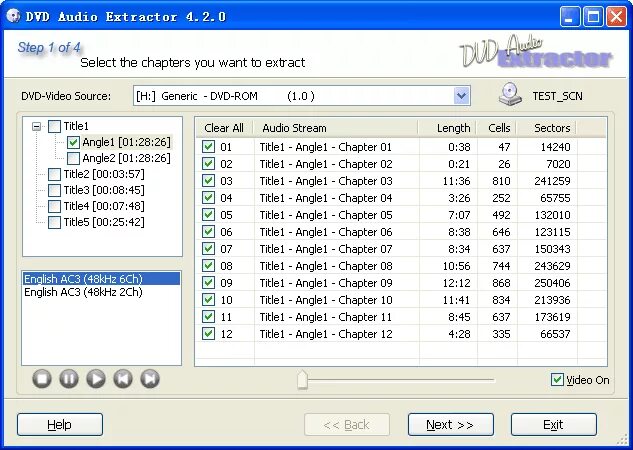
Task: Click cells value 834
Action: [x=501, y=300]
